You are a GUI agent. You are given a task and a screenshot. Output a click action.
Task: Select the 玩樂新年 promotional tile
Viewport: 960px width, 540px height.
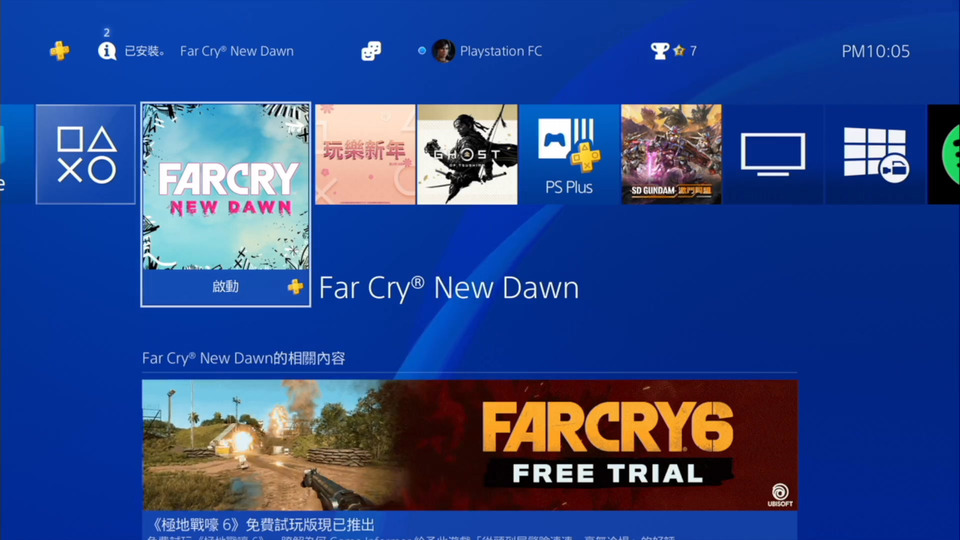coord(366,154)
